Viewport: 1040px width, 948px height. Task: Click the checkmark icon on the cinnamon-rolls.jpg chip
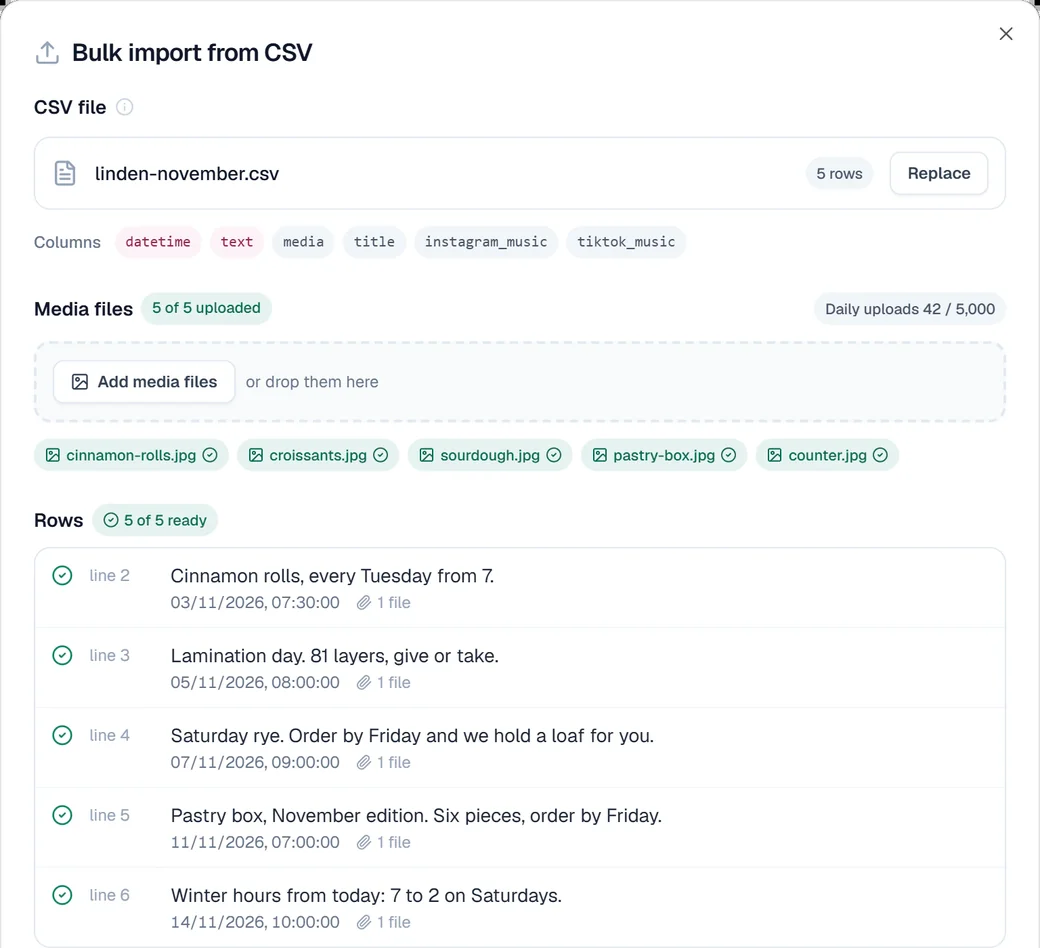(x=210, y=455)
